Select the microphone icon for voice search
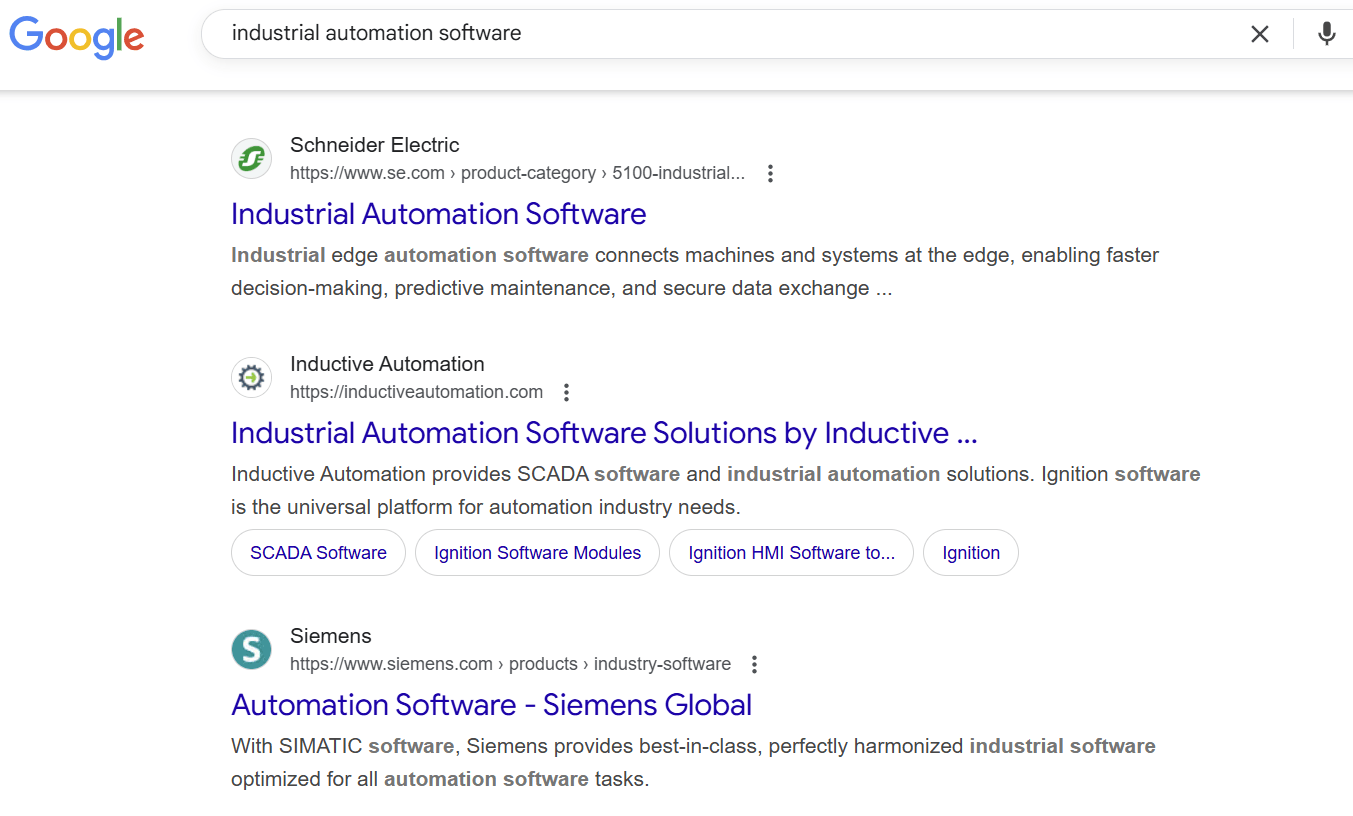The width and height of the screenshot is (1353, 816). [x=1326, y=33]
